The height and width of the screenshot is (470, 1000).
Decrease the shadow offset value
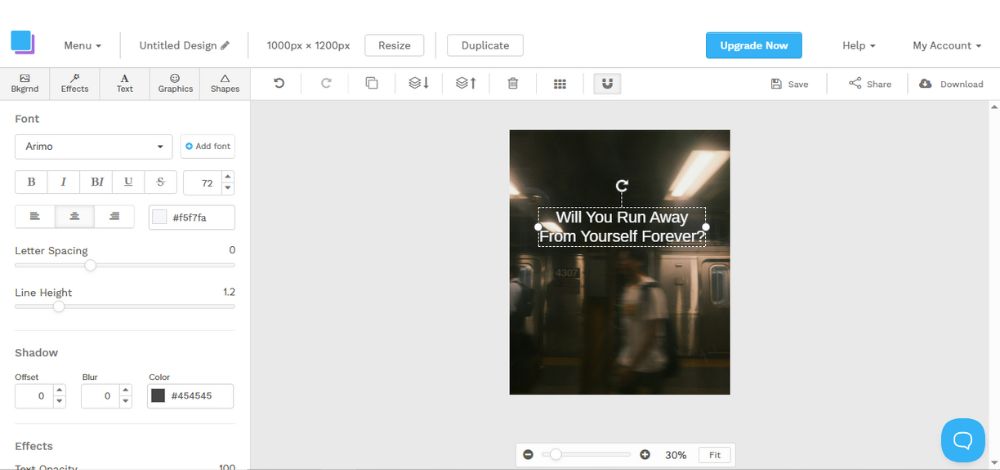[59, 402]
